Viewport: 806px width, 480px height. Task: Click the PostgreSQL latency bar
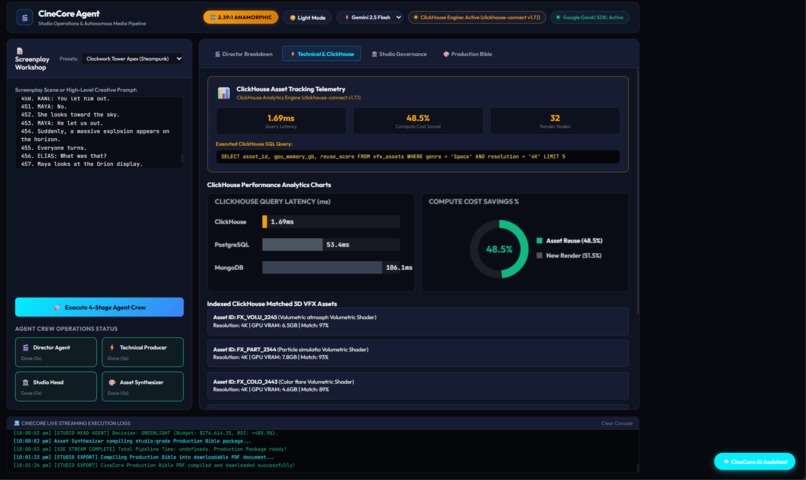tap(292, 245)
